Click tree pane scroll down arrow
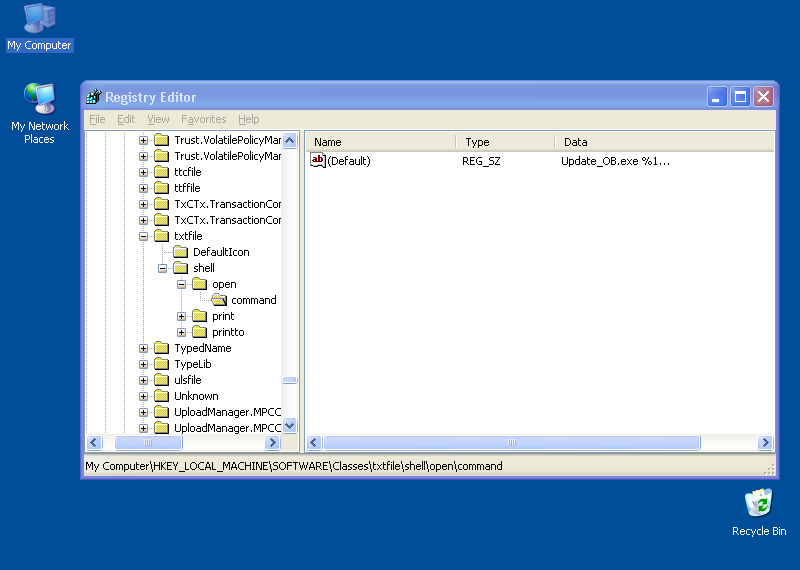800x570 pixels. 289,426
